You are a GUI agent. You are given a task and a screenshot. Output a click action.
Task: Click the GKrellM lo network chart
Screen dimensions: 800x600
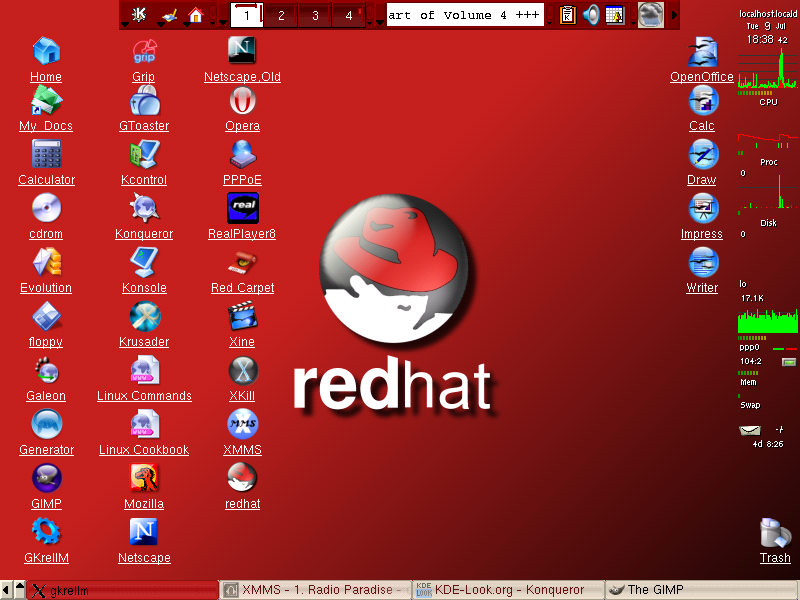pyautogui.click(x=767, y=320)
